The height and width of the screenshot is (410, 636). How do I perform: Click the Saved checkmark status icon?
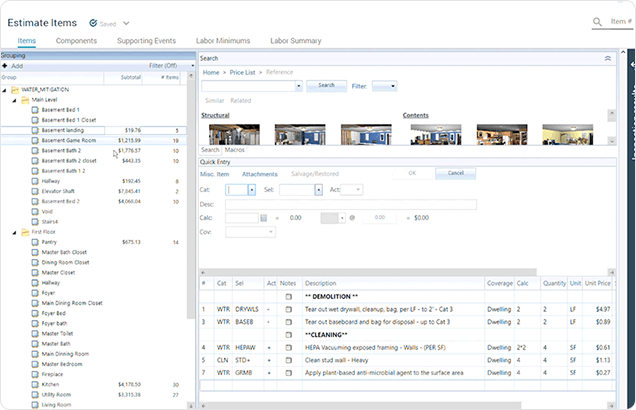click(x=93, y=21)
